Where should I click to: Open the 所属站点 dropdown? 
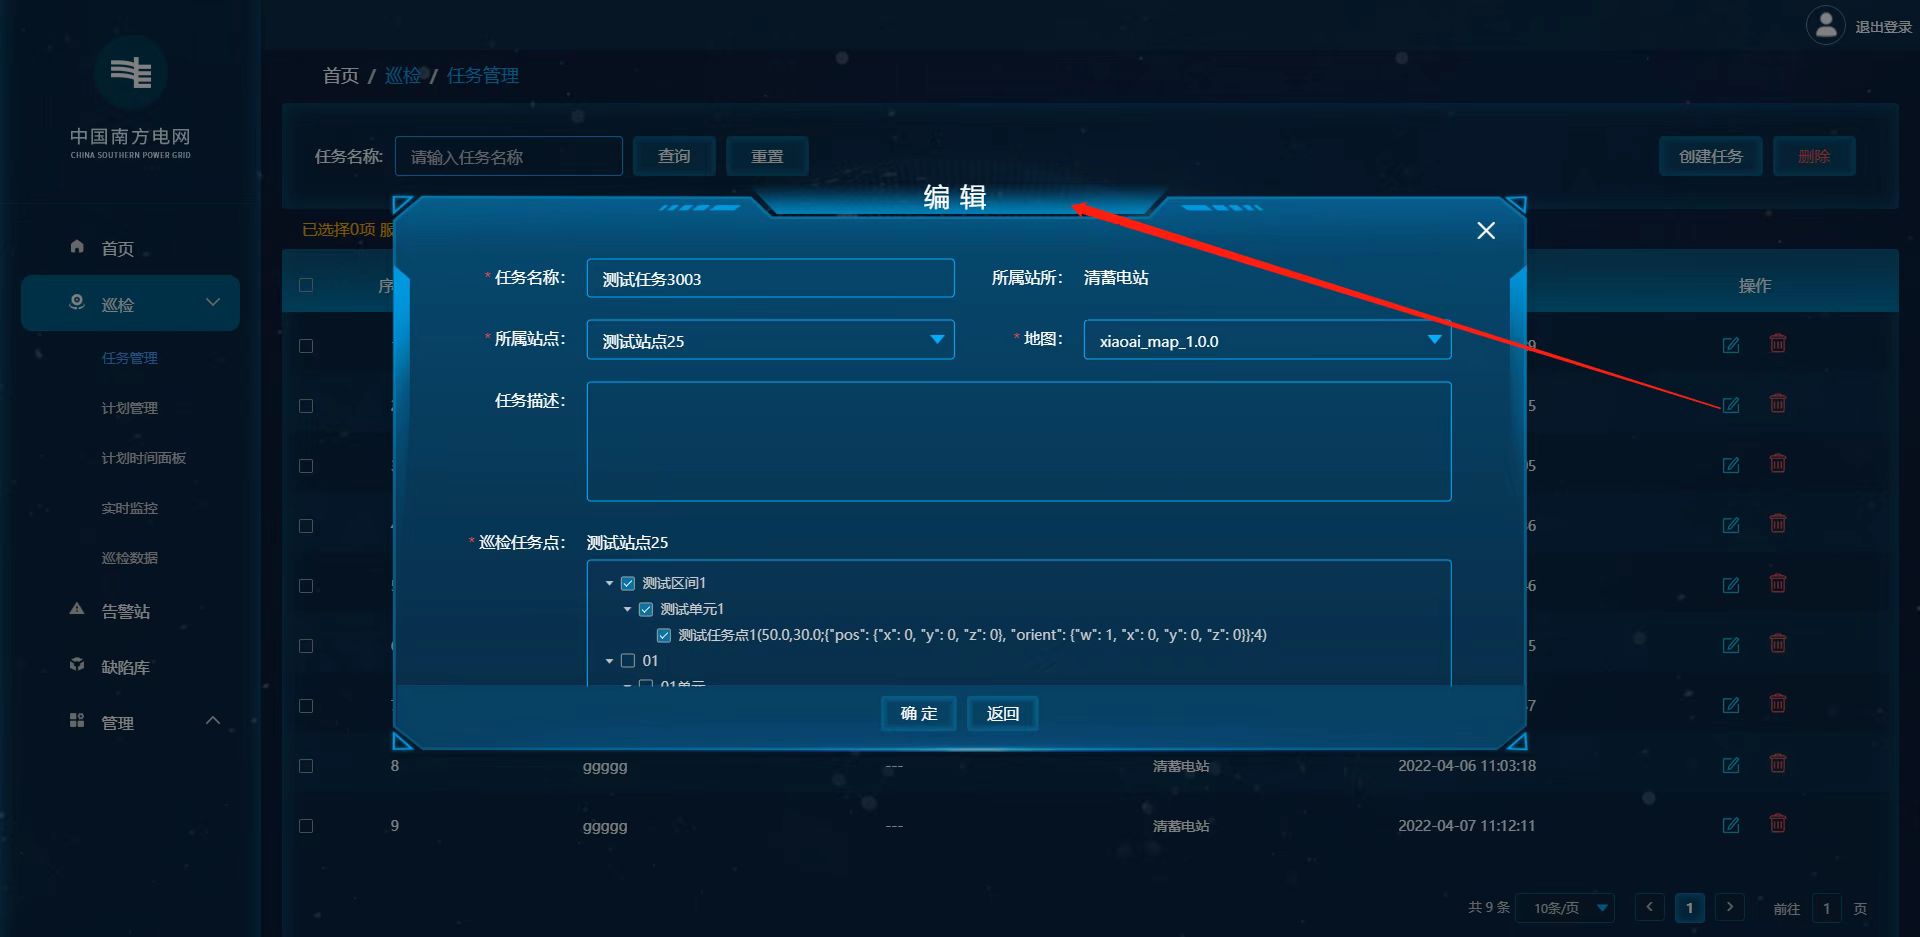[x=770, y=340]
